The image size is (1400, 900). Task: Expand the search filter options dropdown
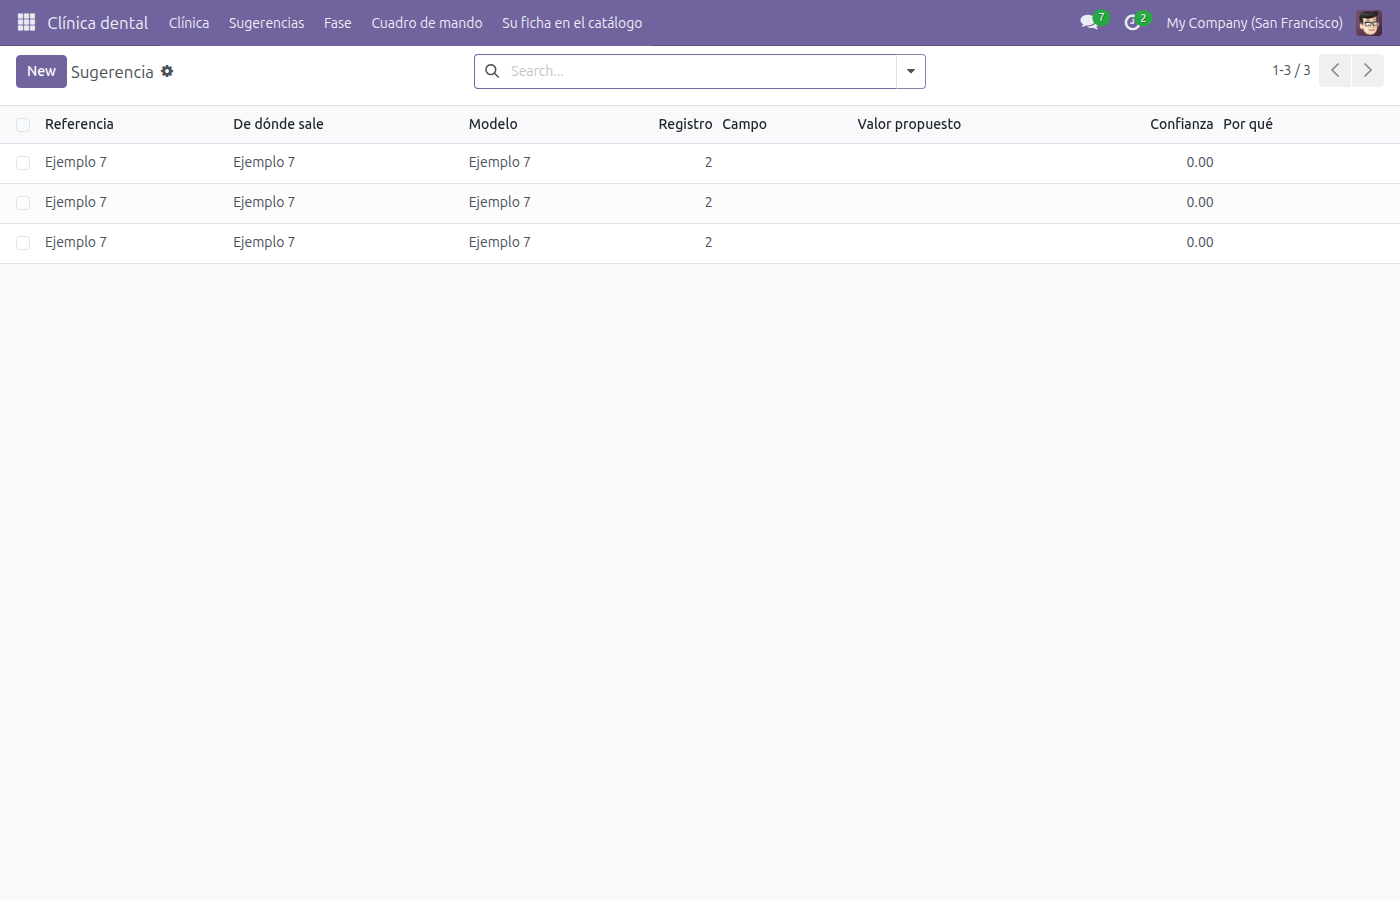click(911, 71)
